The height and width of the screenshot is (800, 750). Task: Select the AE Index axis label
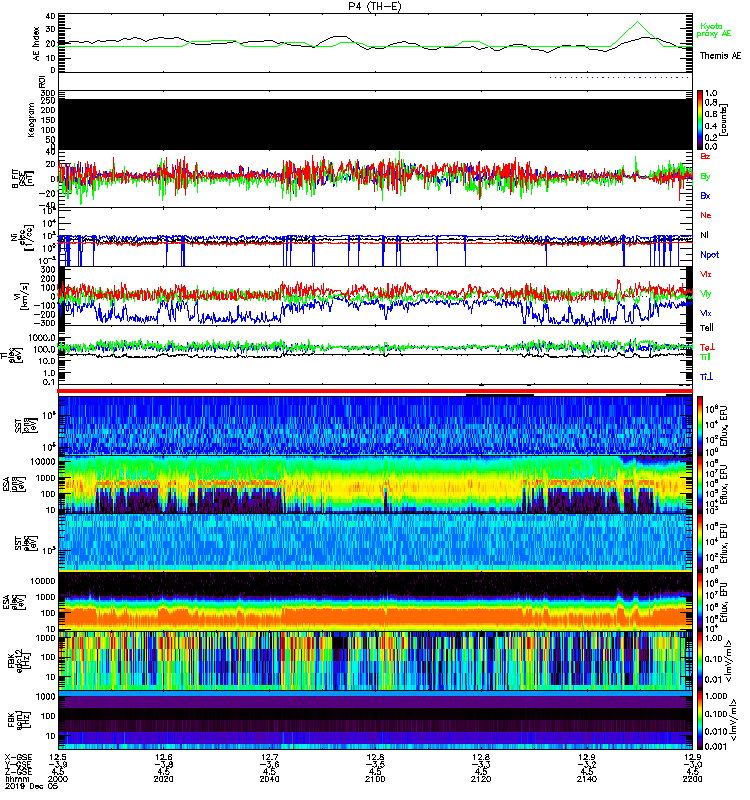[x=36, y=44]
